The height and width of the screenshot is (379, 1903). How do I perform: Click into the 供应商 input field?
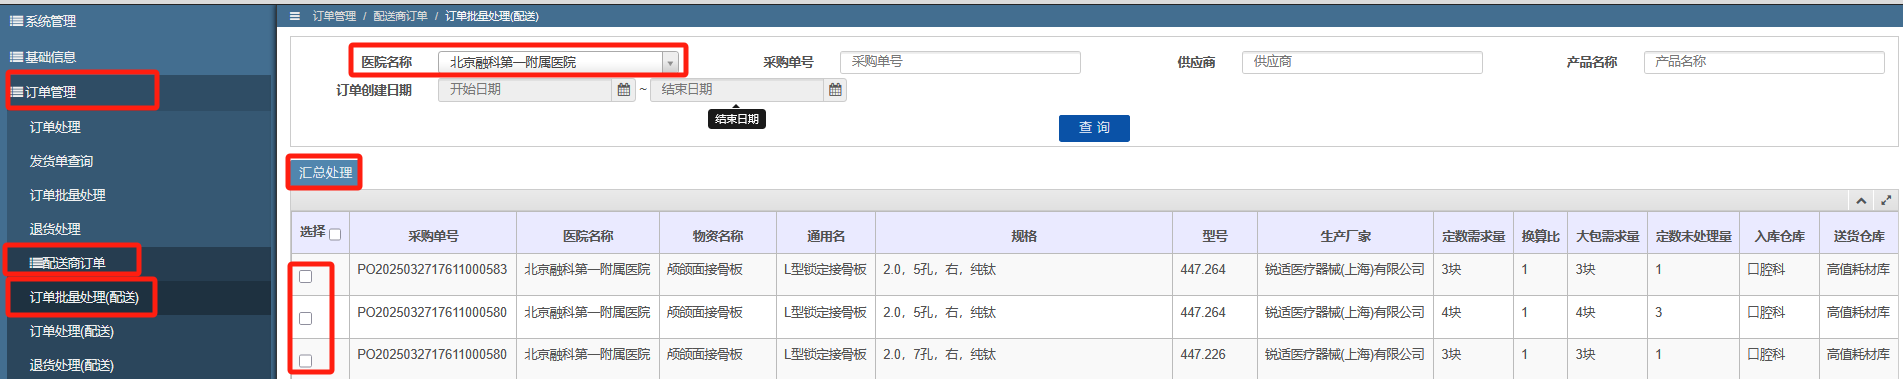click(x=1362, y=62)
